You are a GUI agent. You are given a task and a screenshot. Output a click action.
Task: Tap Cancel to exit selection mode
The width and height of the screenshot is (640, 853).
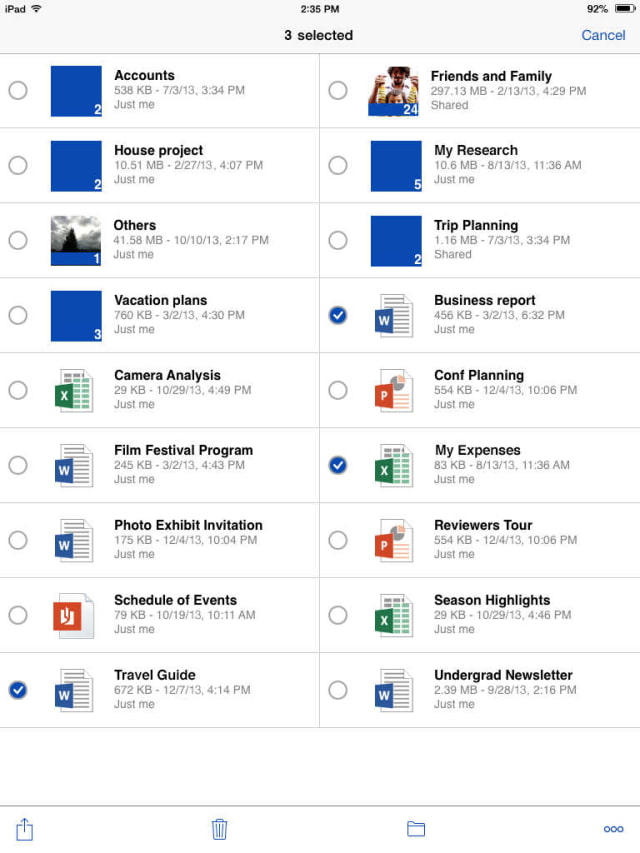603,35
